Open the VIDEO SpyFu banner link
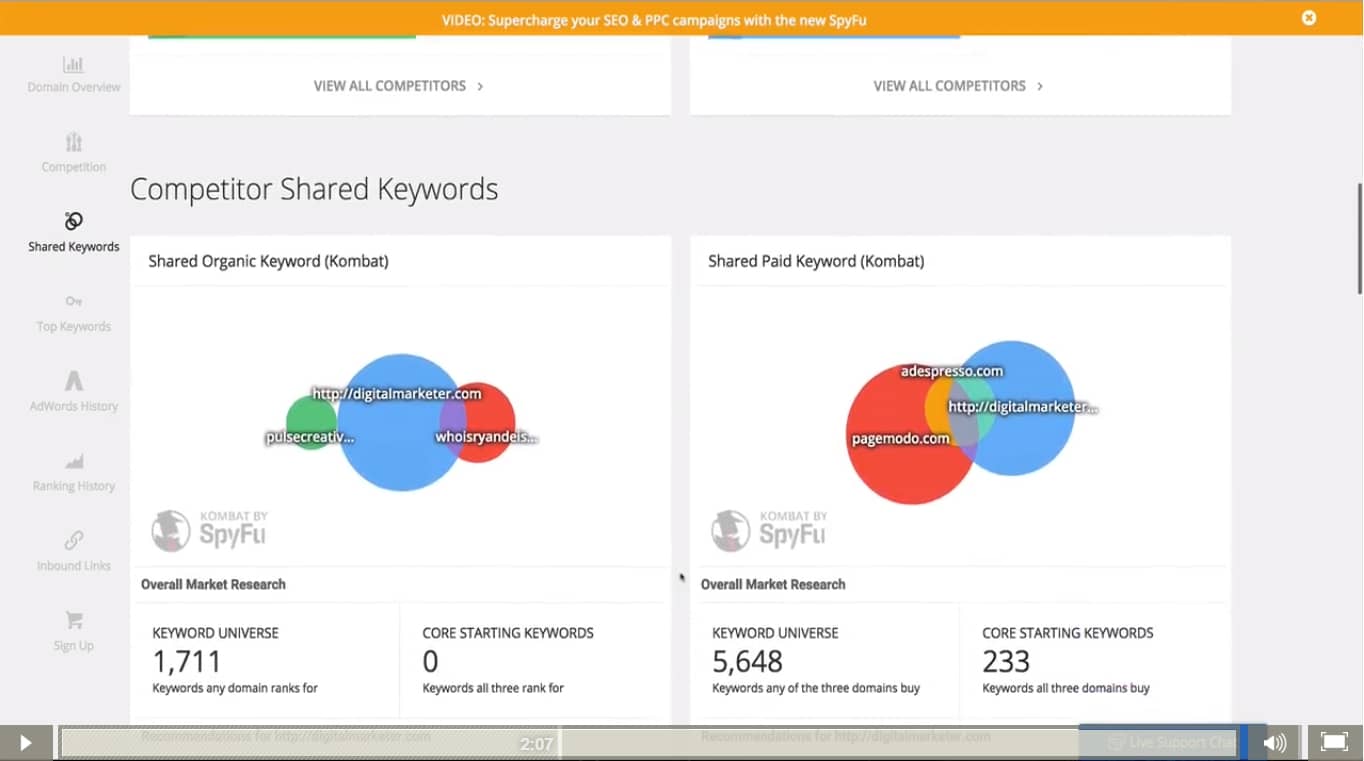 click(x=654, y=19)
